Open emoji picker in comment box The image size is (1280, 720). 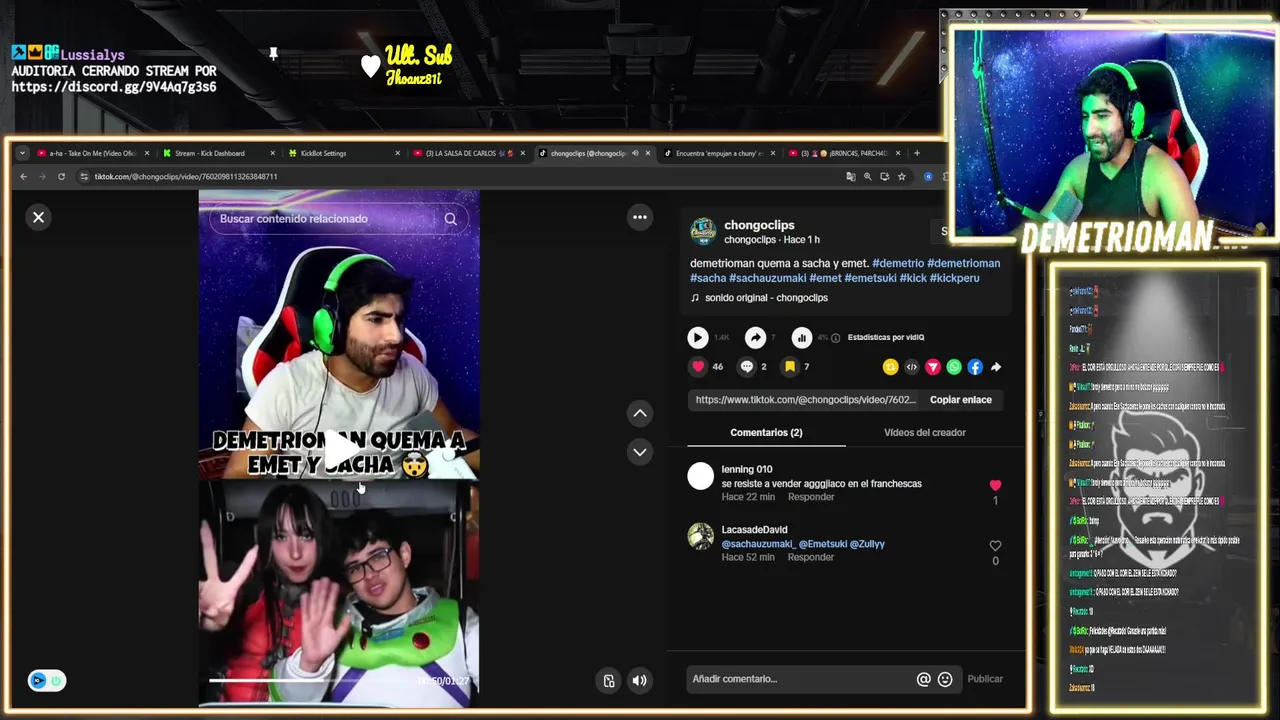tap(945, 679)
